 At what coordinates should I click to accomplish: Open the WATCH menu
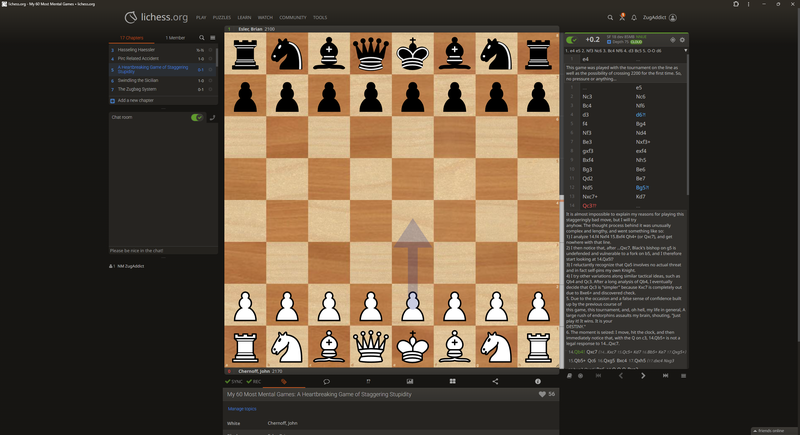pos(265,17)
